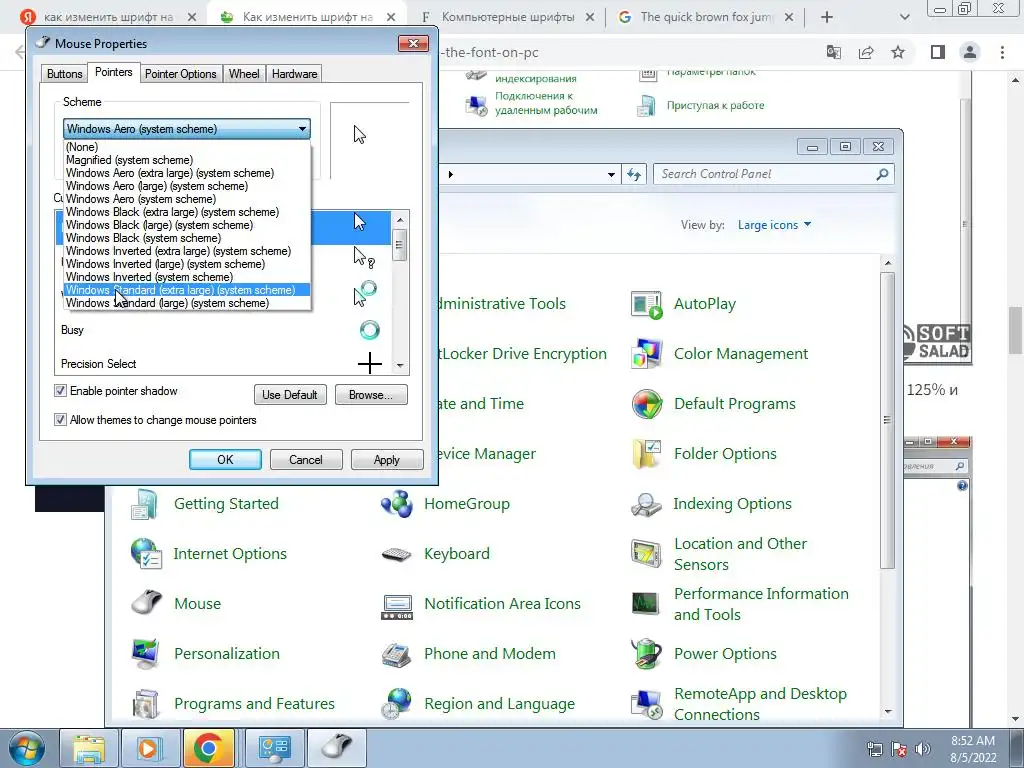Open the Color Management icon

pos(647,354)
